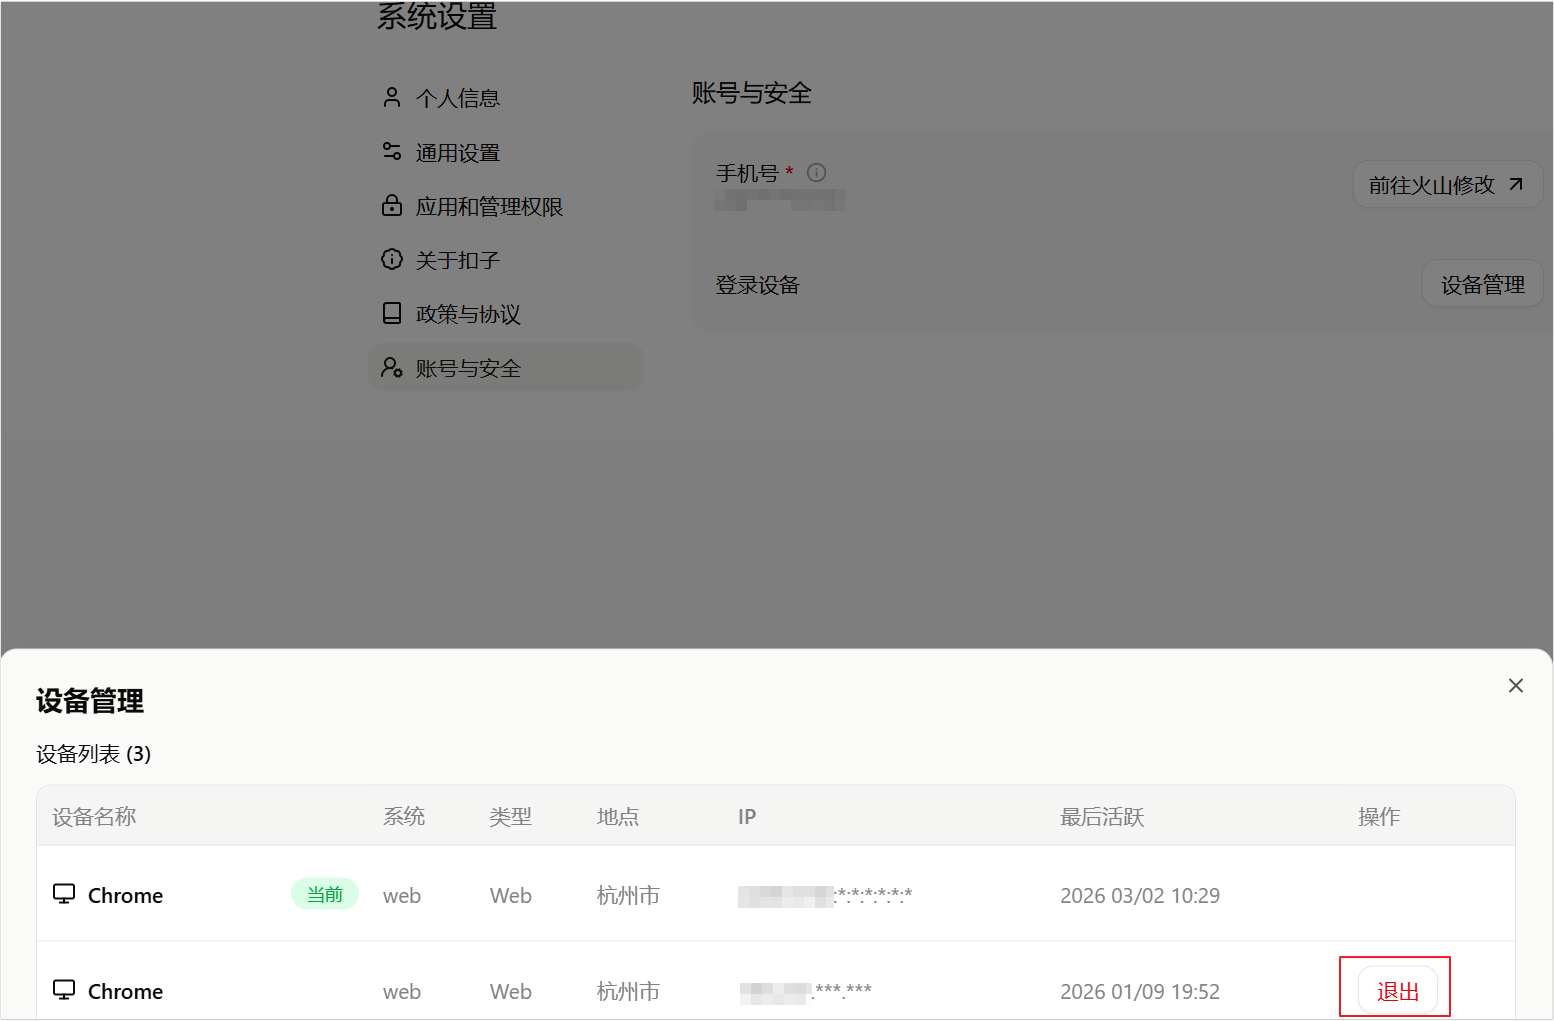Click 2026 01/09 19:52 timestamp
Screen dimensions: 1554x1021
1140,991
